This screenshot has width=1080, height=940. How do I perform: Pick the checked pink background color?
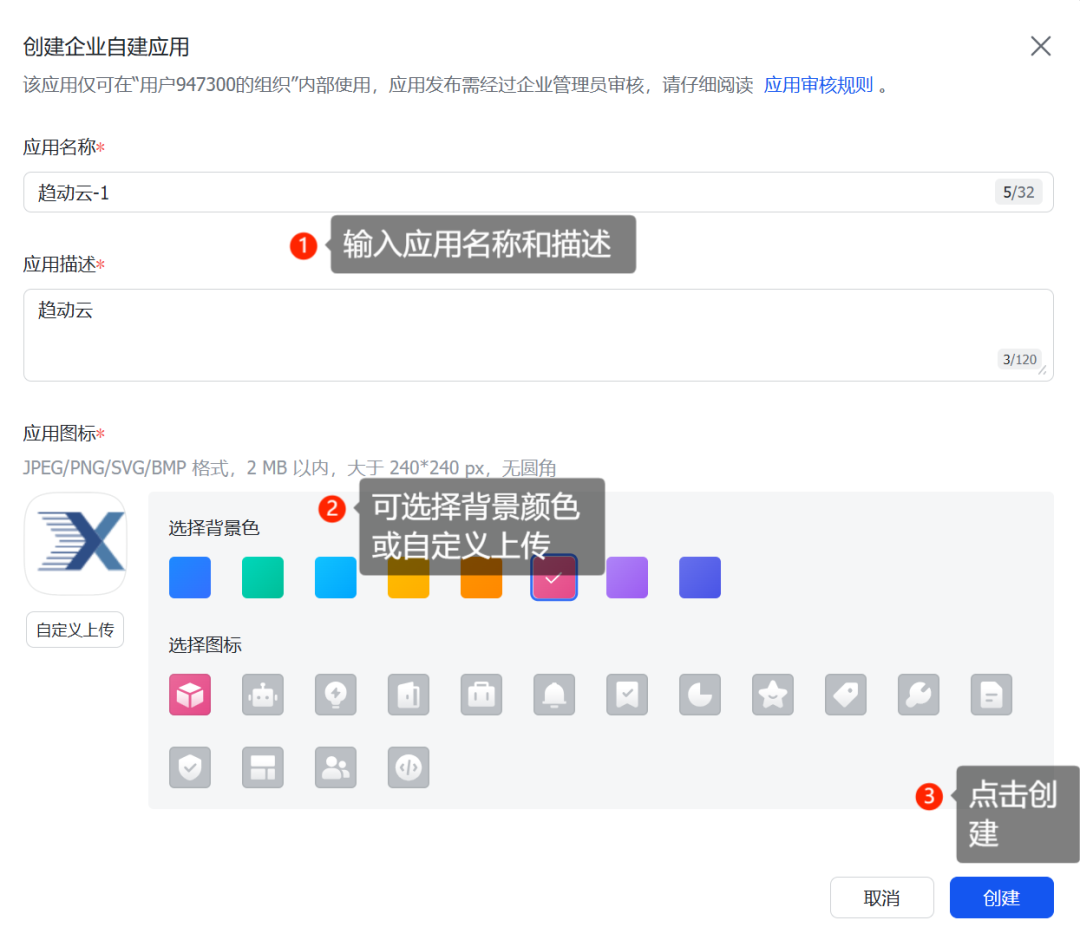point(554,577)
